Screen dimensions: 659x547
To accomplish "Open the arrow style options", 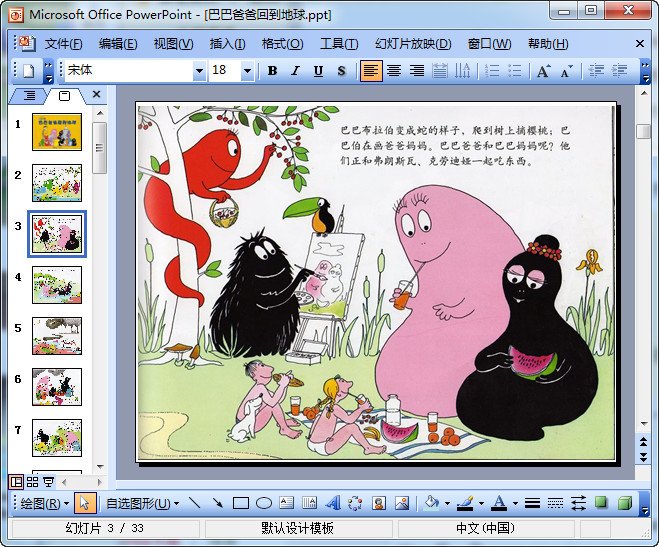I will click(x=578, y=502).
